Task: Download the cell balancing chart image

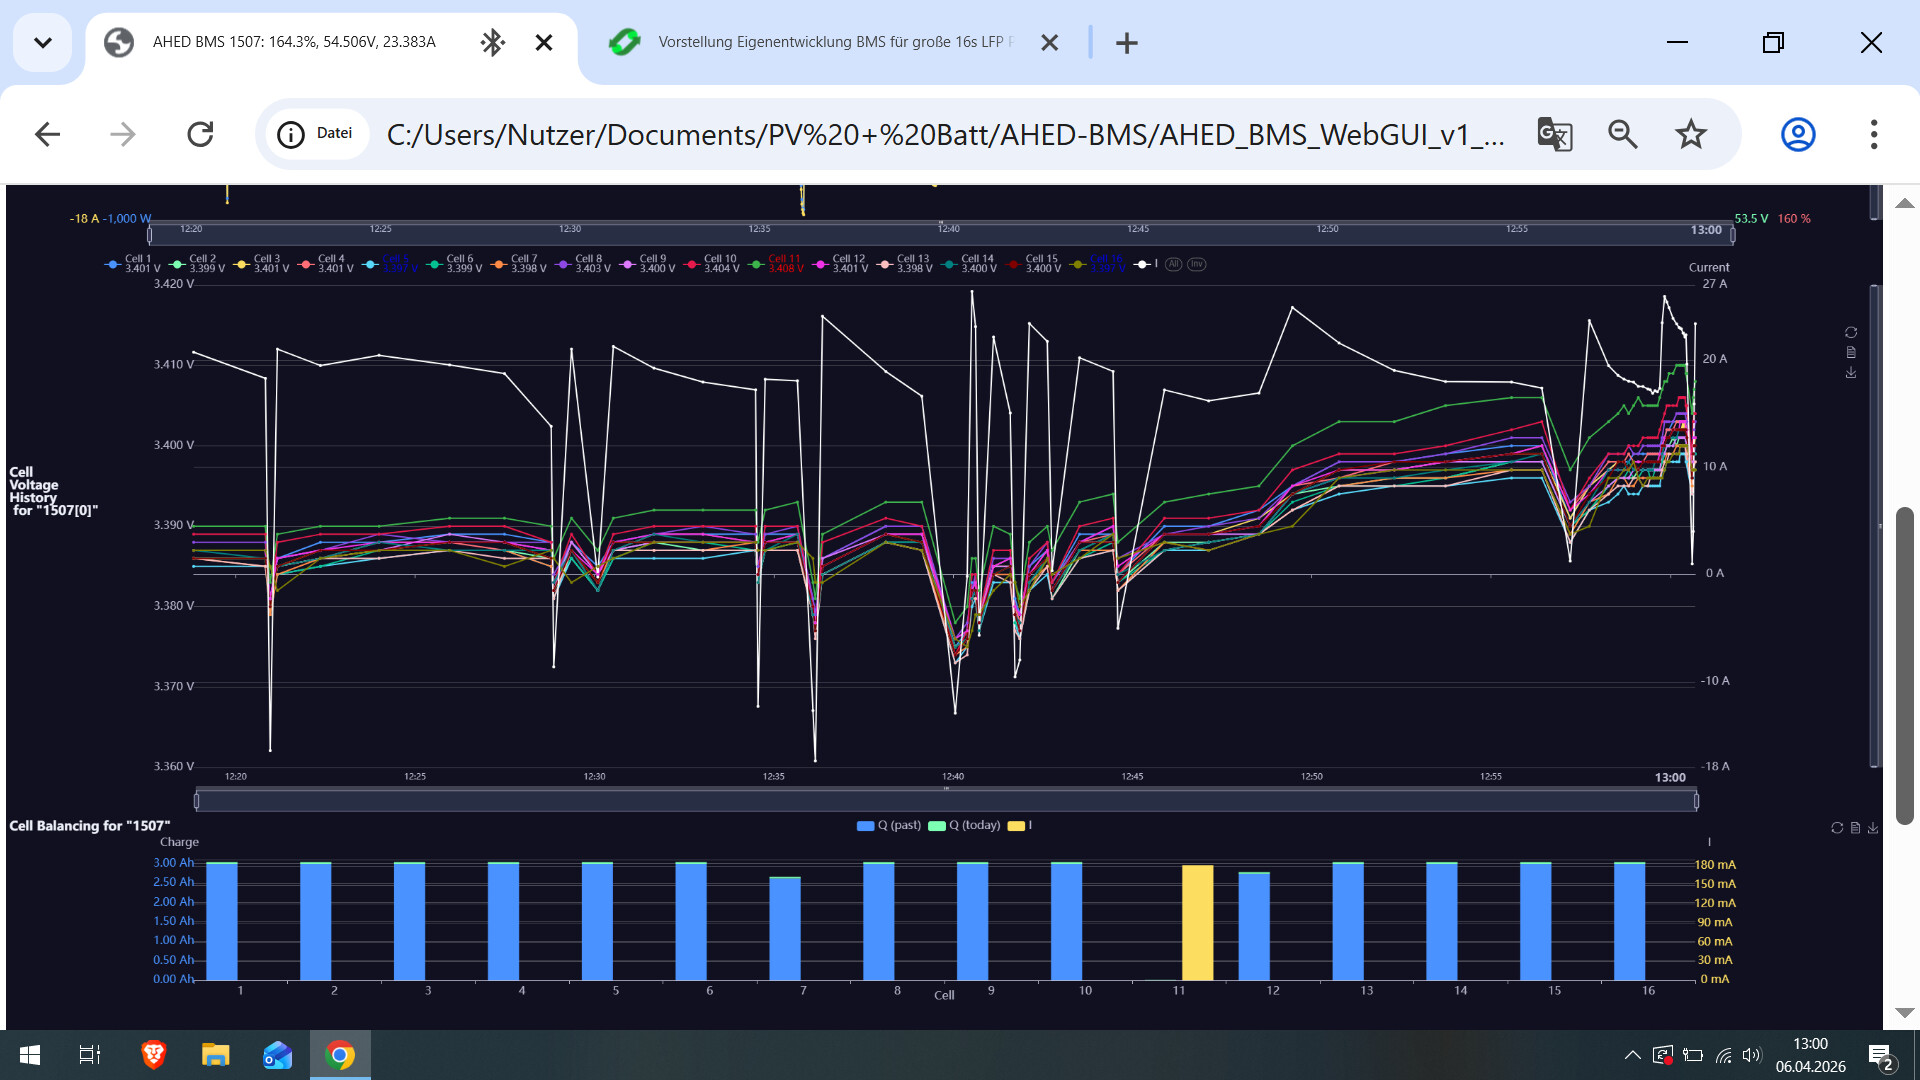Action: point(1873,828)
